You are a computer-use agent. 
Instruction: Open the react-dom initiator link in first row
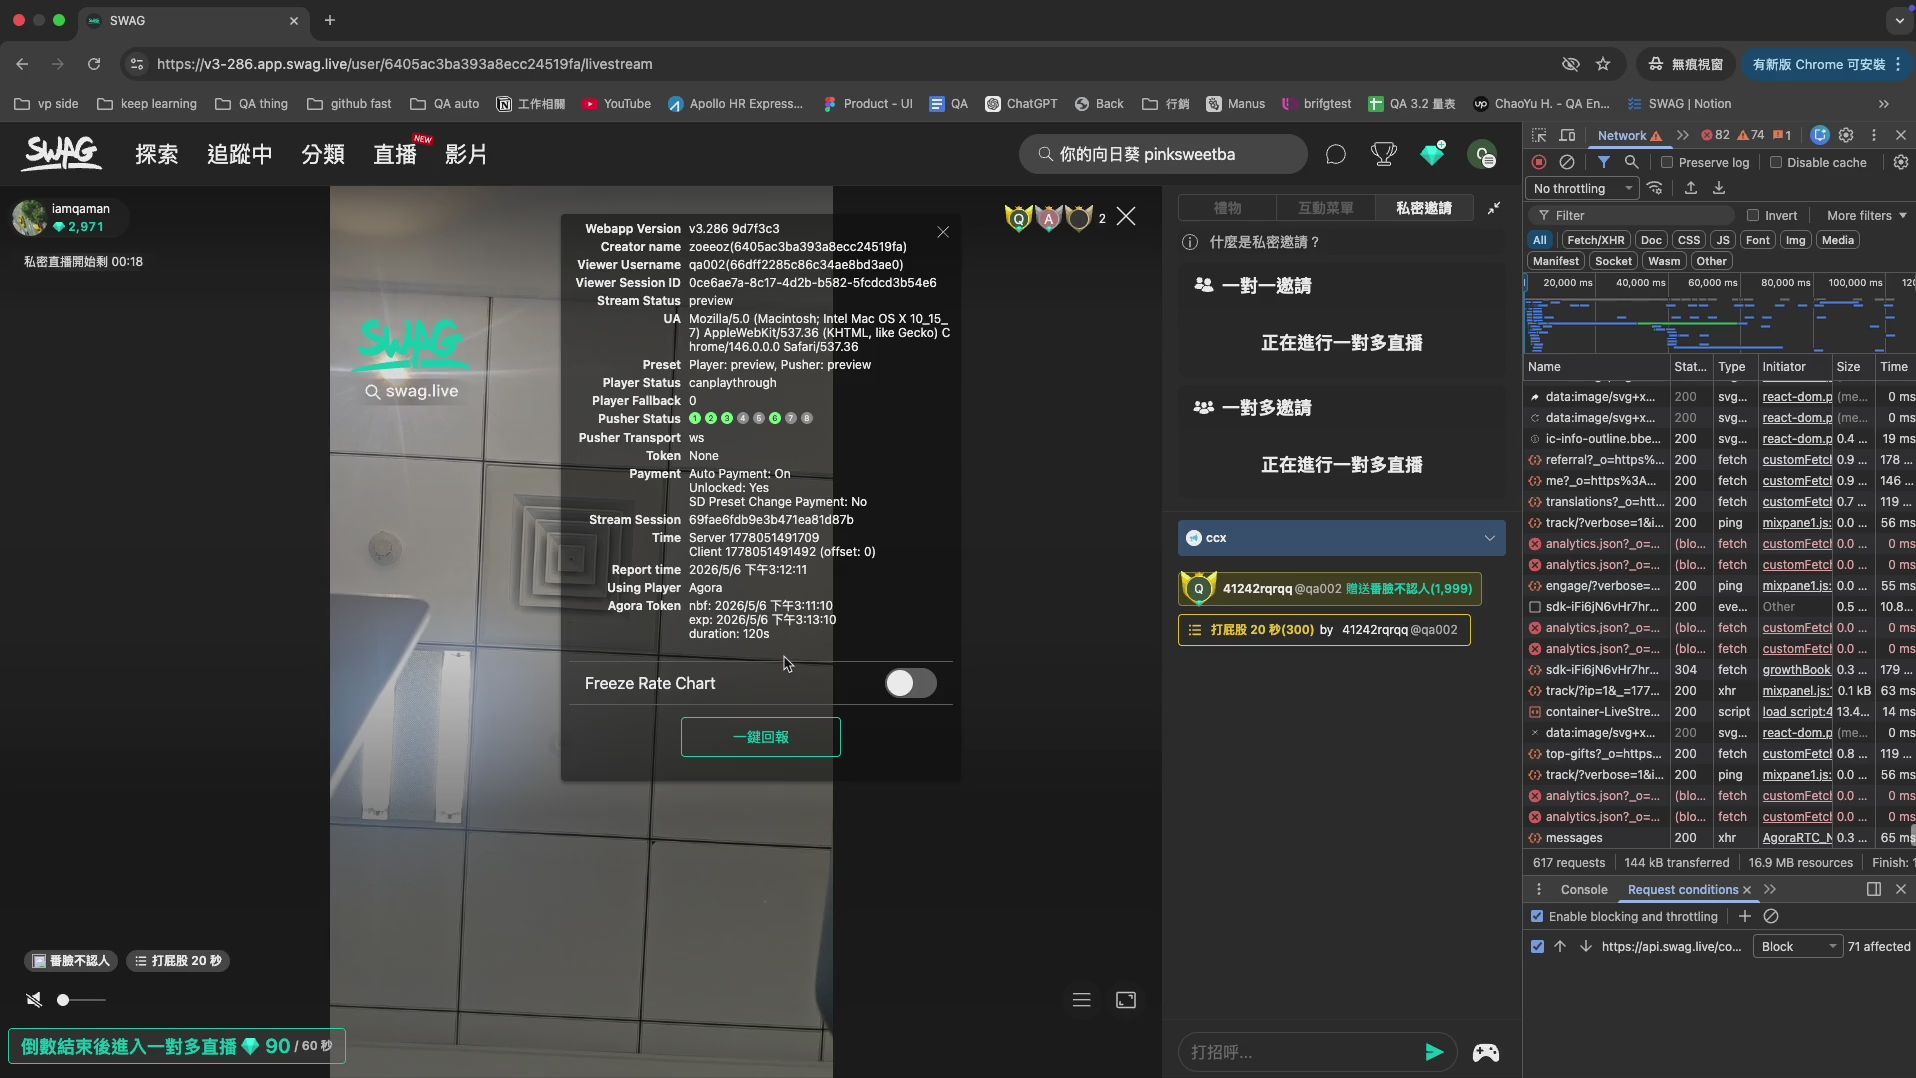[x=1797, y=397]
